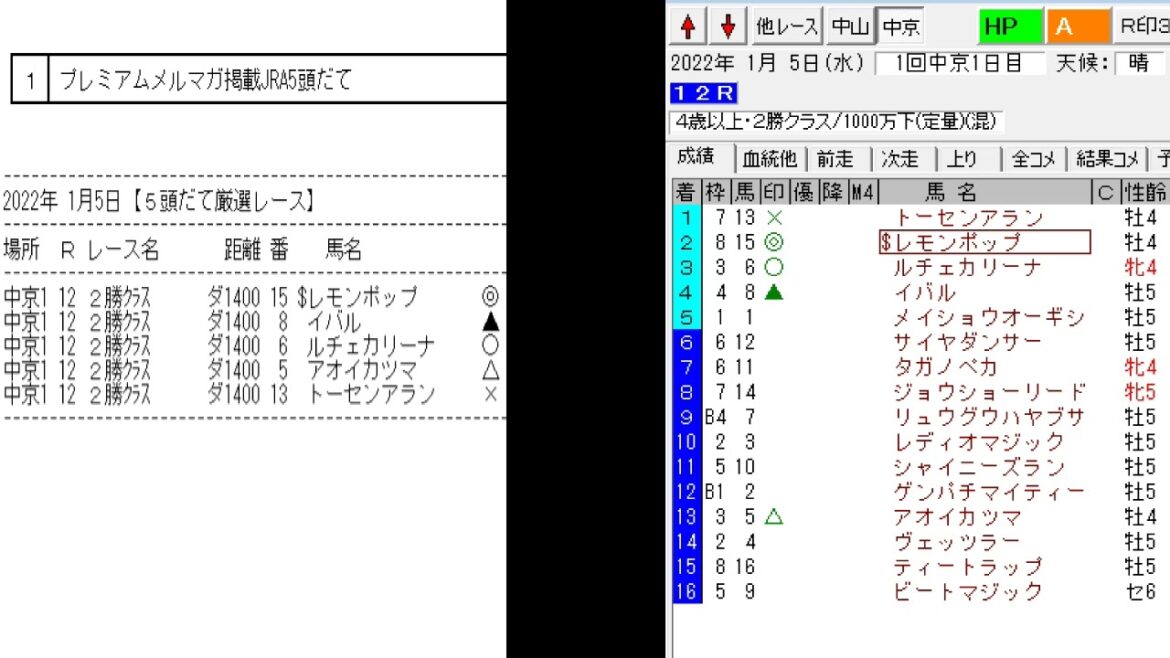Click the red up arrow button
Image resolution: width=1170 pixels, height=658 pixels.
click(x=688, y=27)
